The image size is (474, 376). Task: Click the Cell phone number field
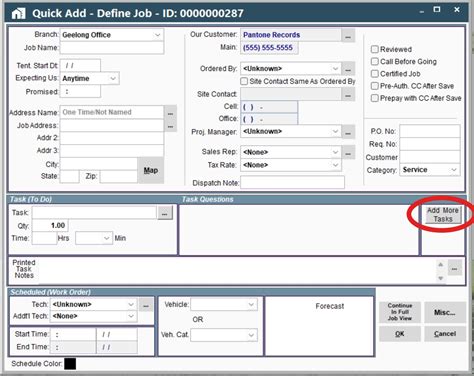269,107
